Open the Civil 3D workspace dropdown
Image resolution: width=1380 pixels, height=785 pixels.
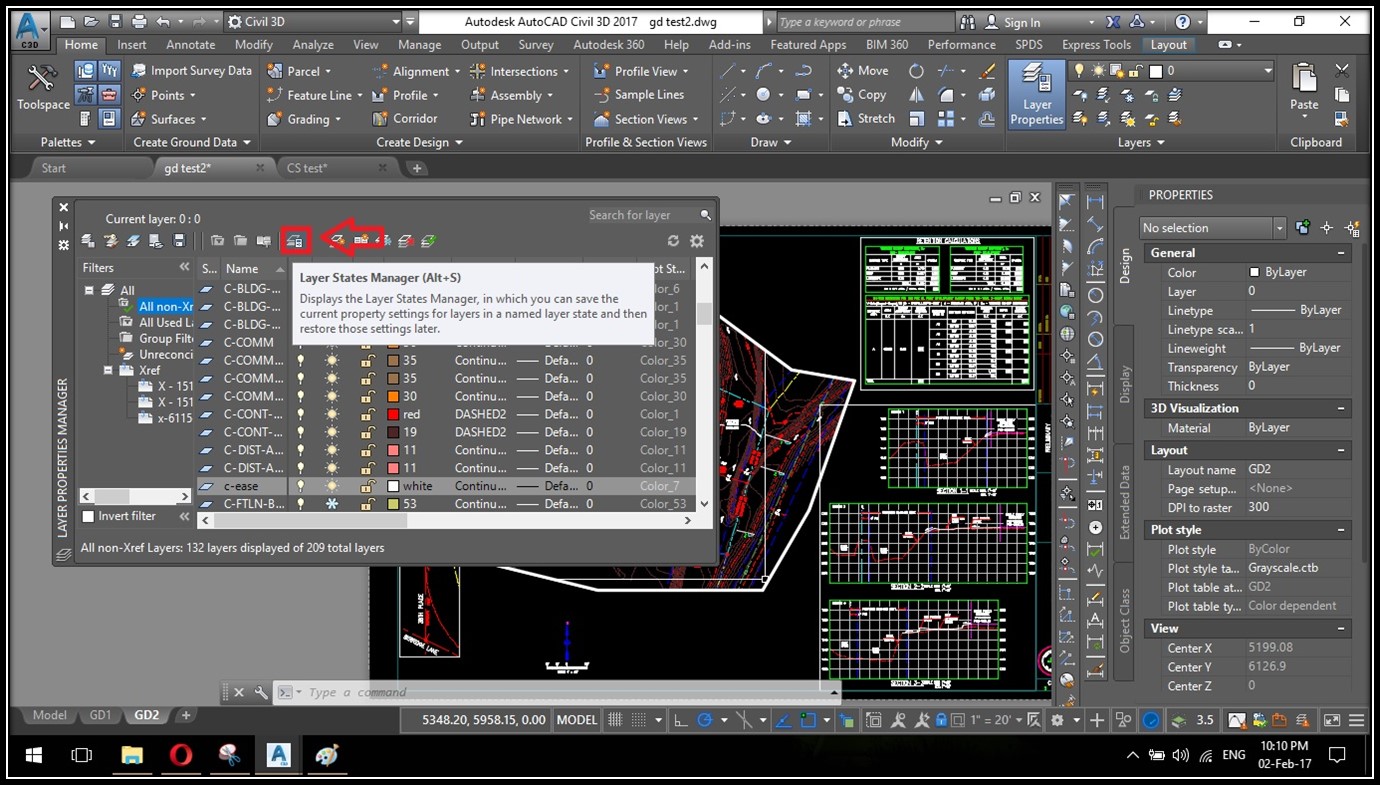click(x=312, y=21)
